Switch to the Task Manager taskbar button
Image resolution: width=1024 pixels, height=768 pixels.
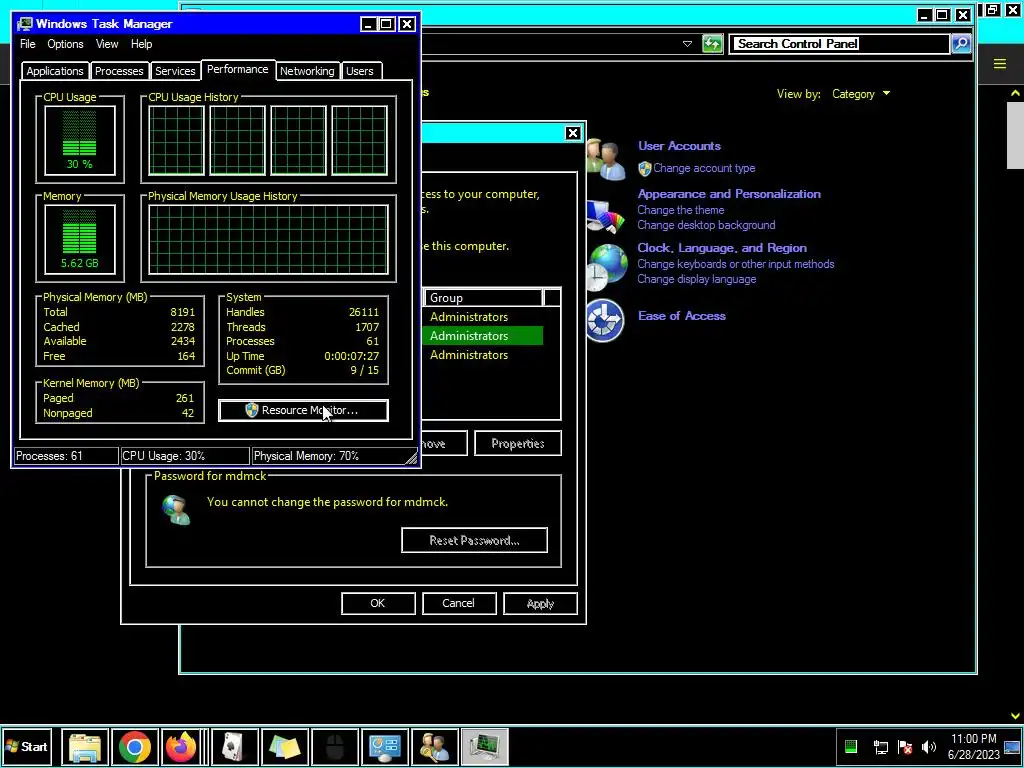tap(485, 746)
